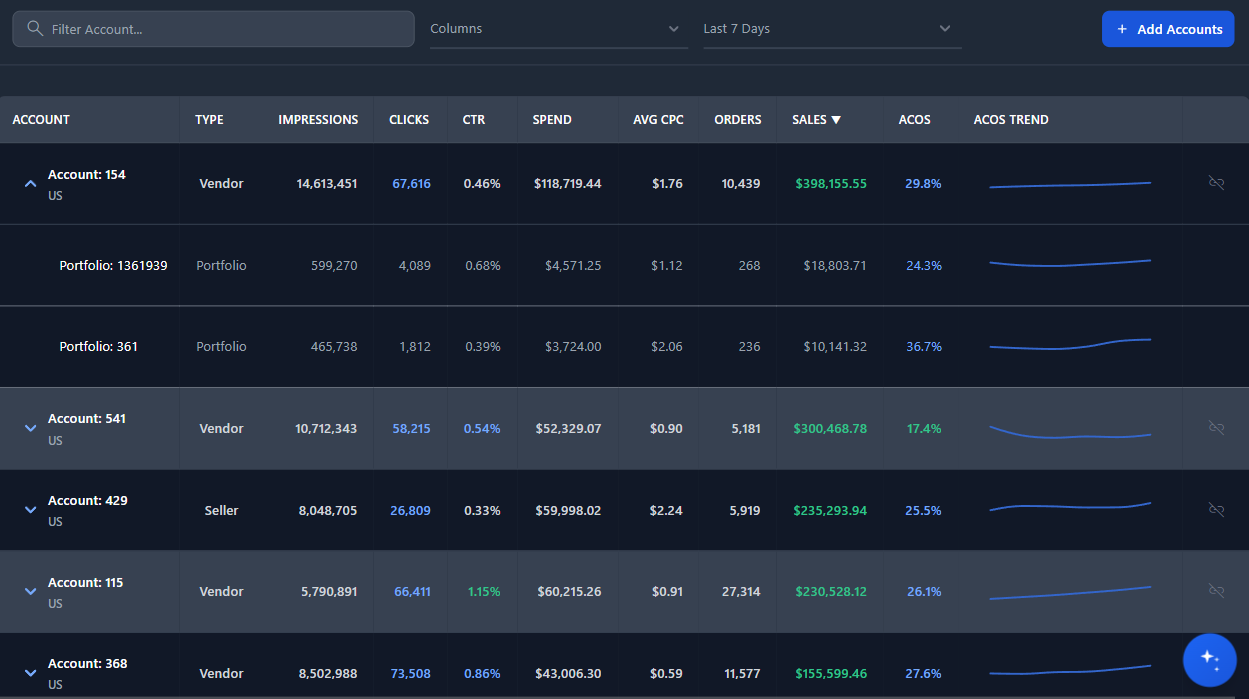1249x699 pixels.
Task: Click the Filter Account search field
Action: click(225, 29)
